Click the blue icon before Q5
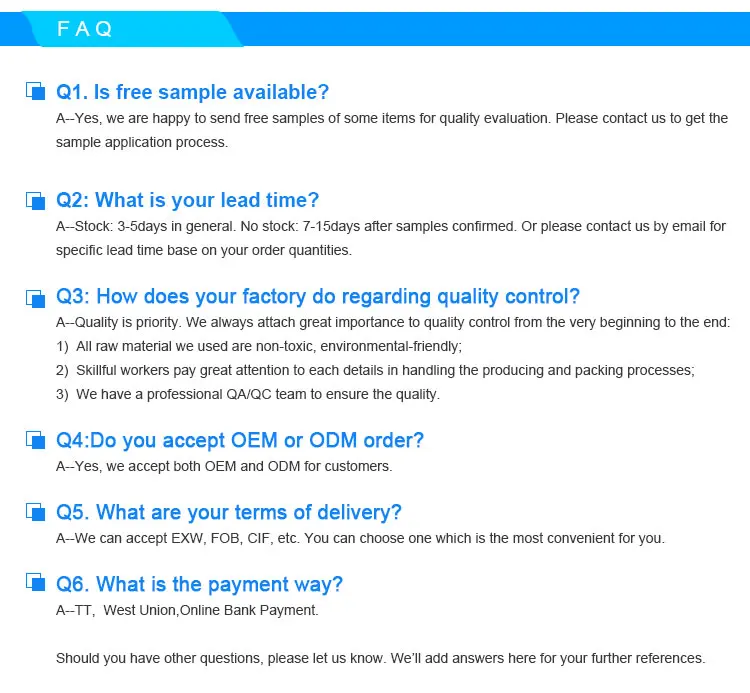The width and height of the screenshot is (750, 693). 35,512
